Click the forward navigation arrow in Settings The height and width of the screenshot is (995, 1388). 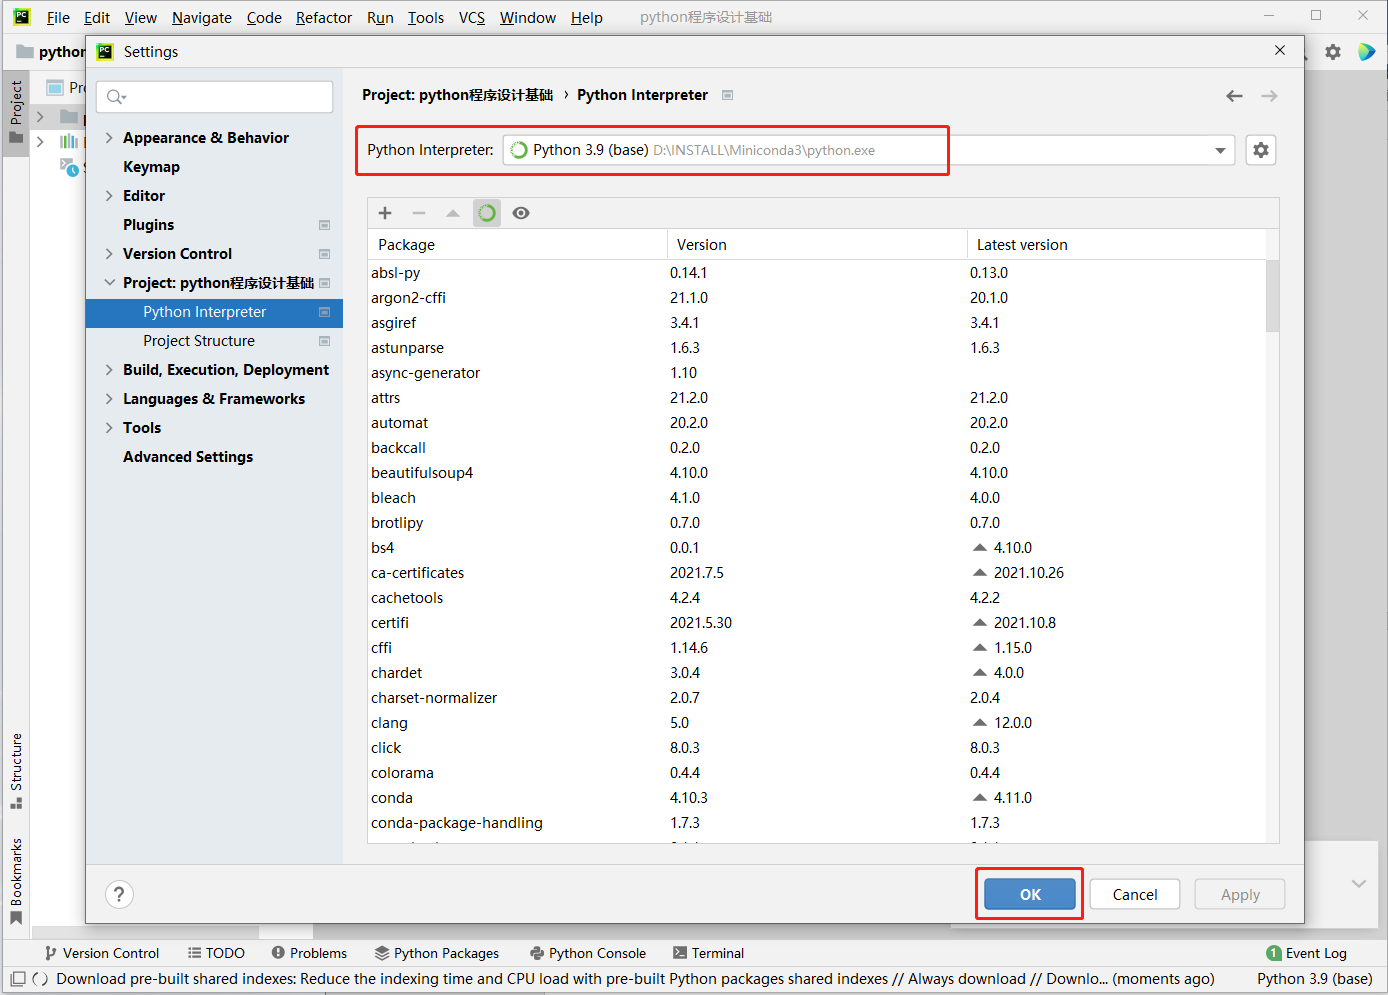1269,95
